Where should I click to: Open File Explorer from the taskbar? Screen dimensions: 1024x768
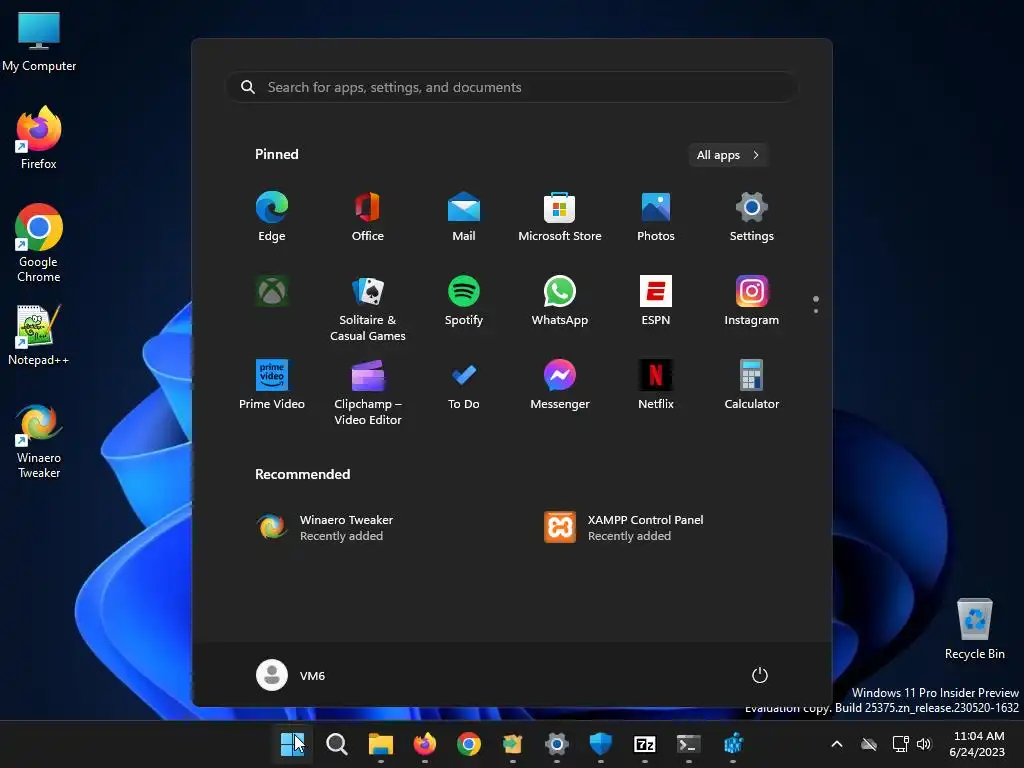click(381, 744)
